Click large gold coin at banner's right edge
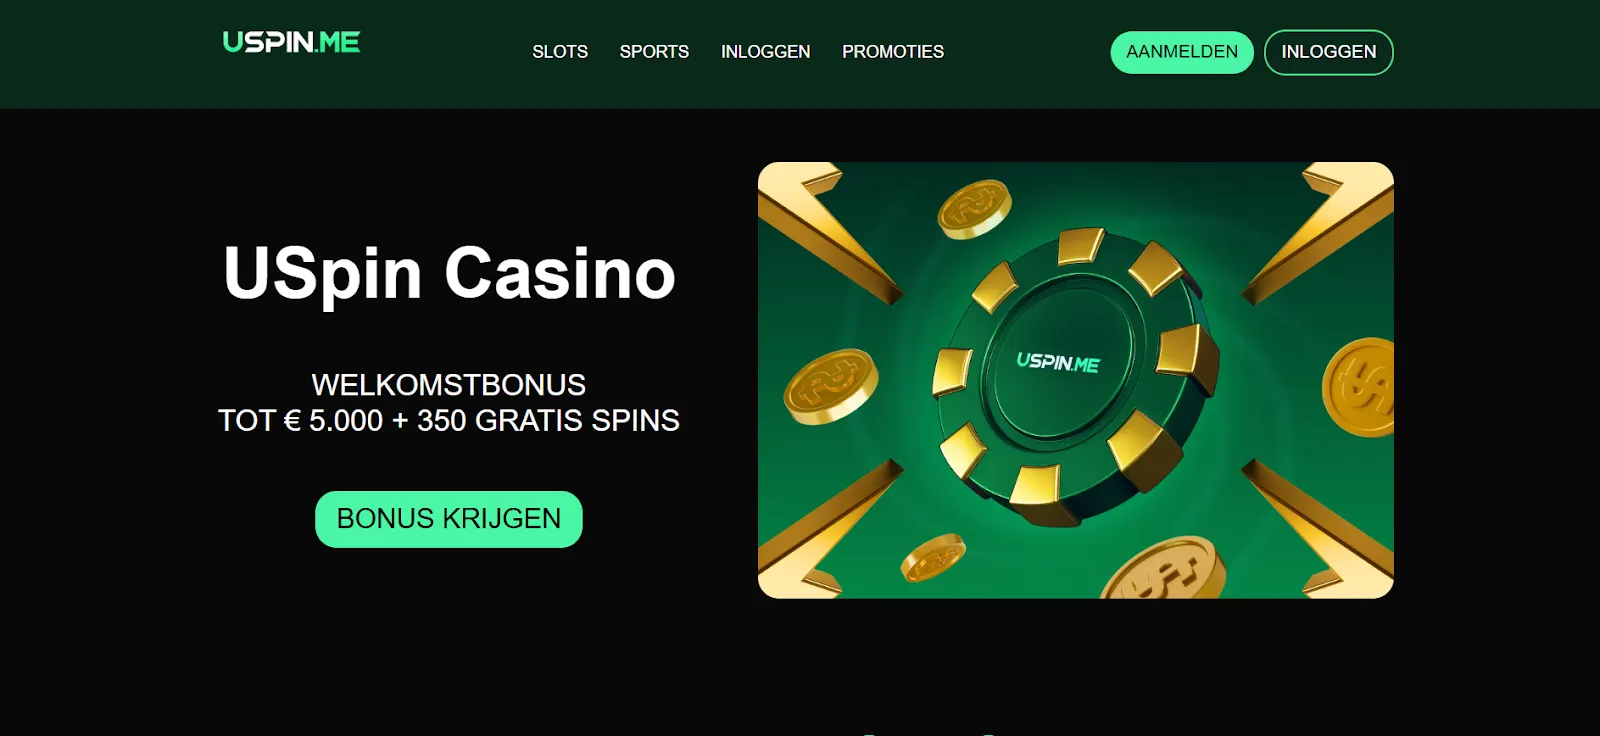The width and height of the screenshot is (1600, 736). point(1359,387)
